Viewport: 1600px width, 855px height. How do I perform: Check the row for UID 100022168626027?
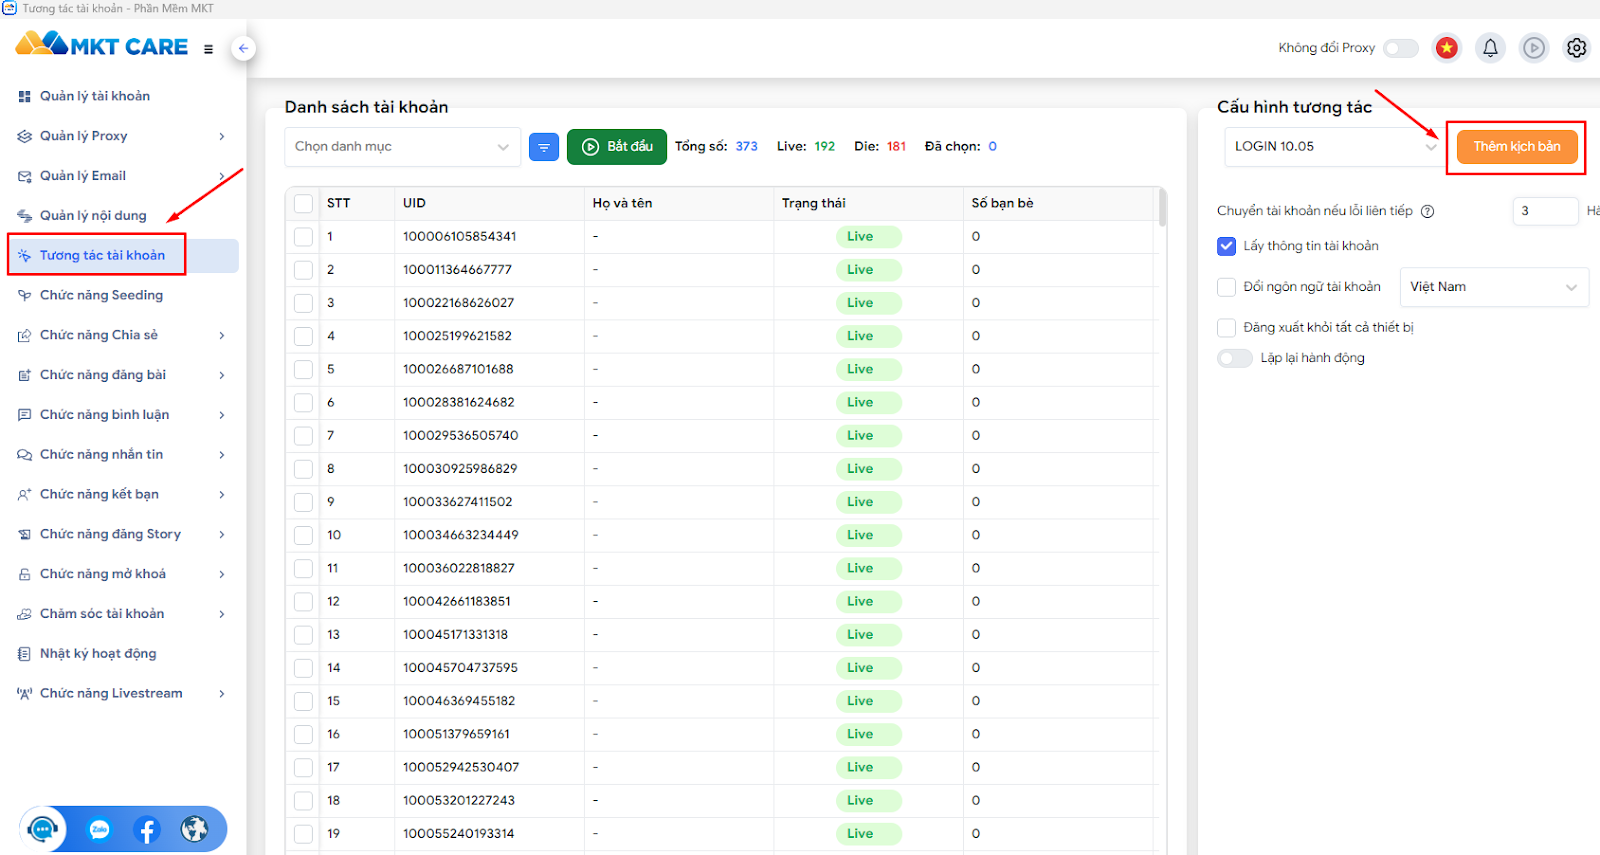(304, 303)
